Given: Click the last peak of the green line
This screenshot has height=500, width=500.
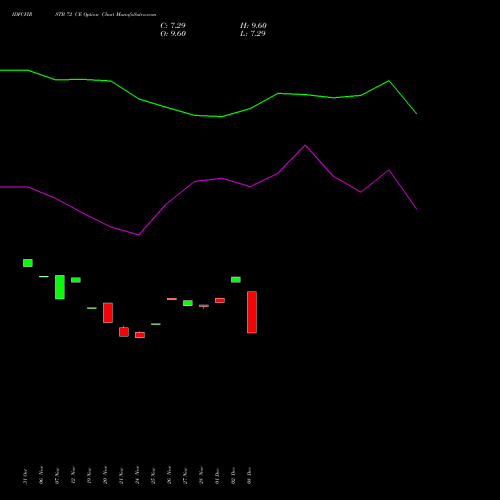Looking at the screenshot, I should tap(389, 81).
